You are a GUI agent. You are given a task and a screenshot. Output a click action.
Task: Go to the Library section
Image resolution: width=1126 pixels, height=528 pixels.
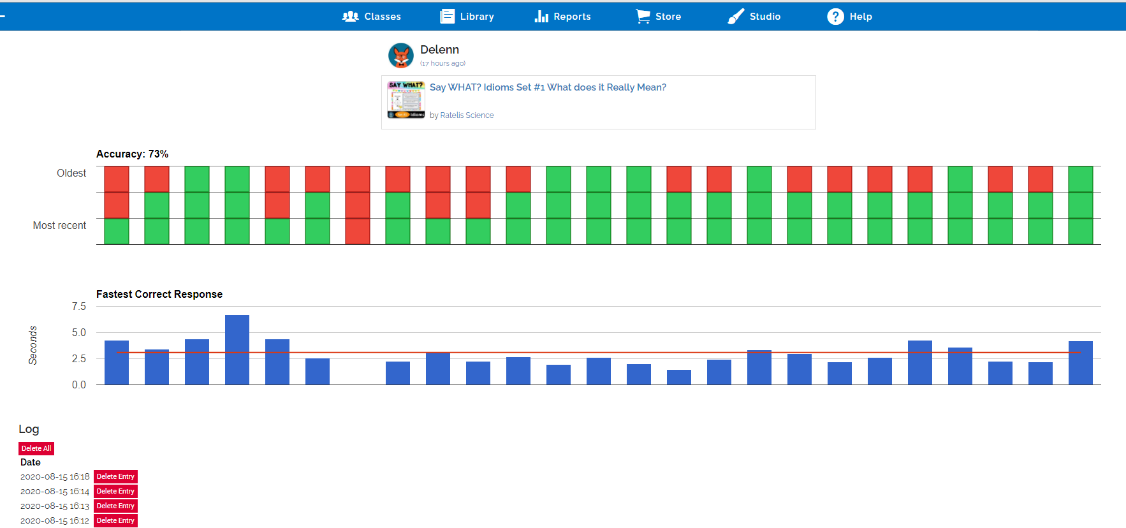(467, 17)
